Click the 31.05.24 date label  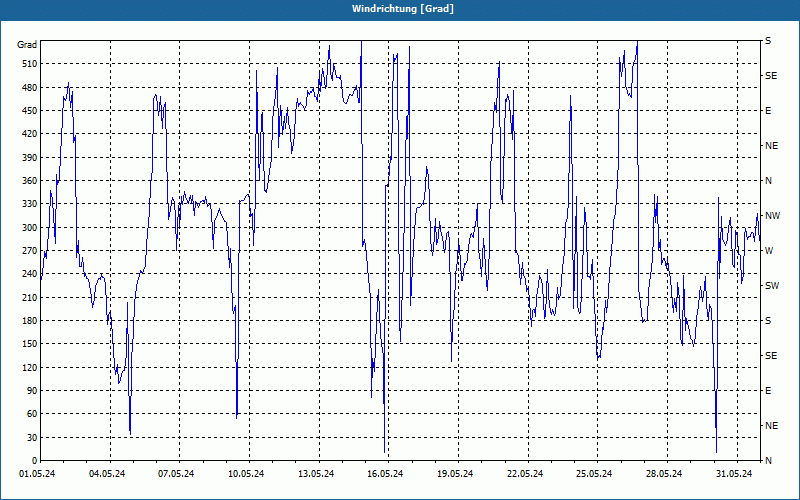pyautogui.click(x=735, y=474)
